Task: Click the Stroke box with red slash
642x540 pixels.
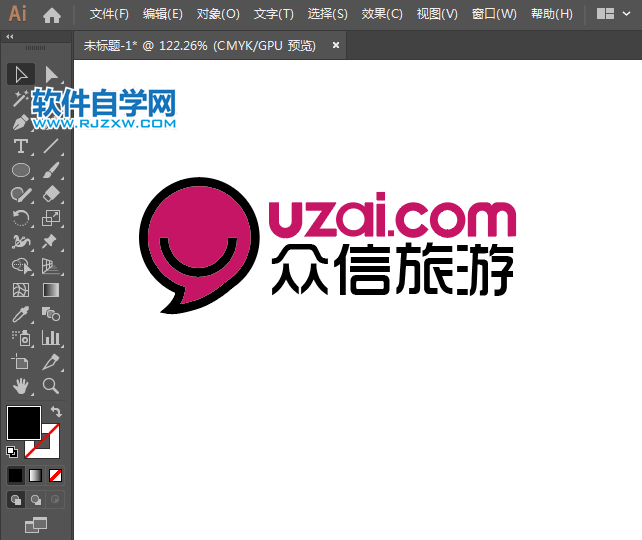Action: click(x=51, y=449)
